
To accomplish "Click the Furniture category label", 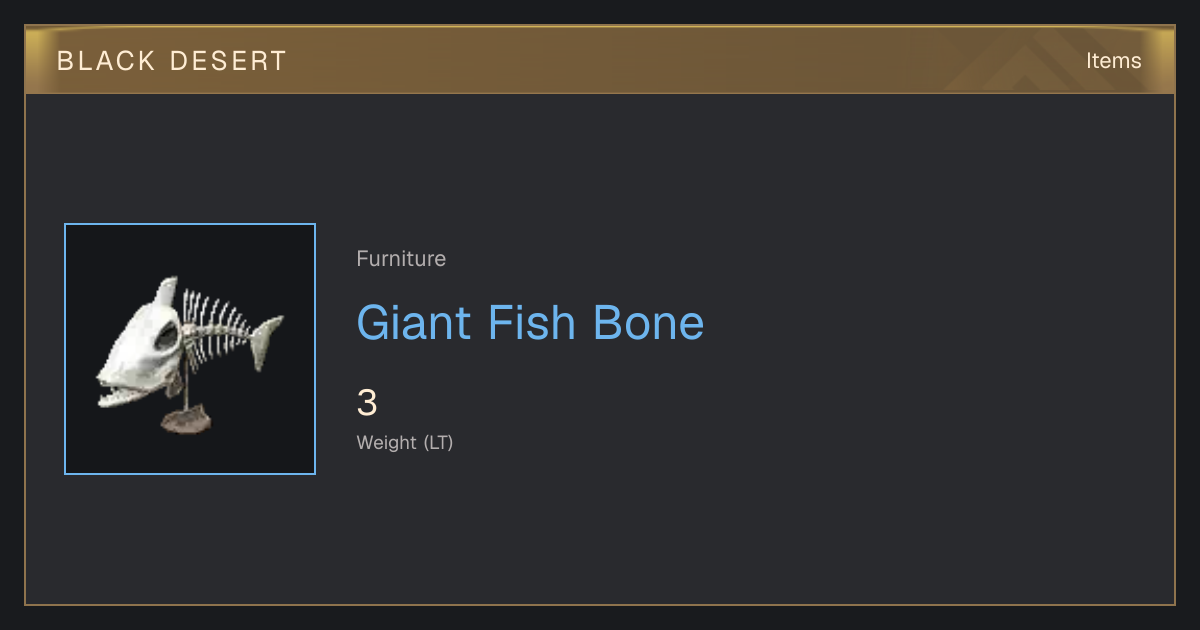I will click(401, 259).
